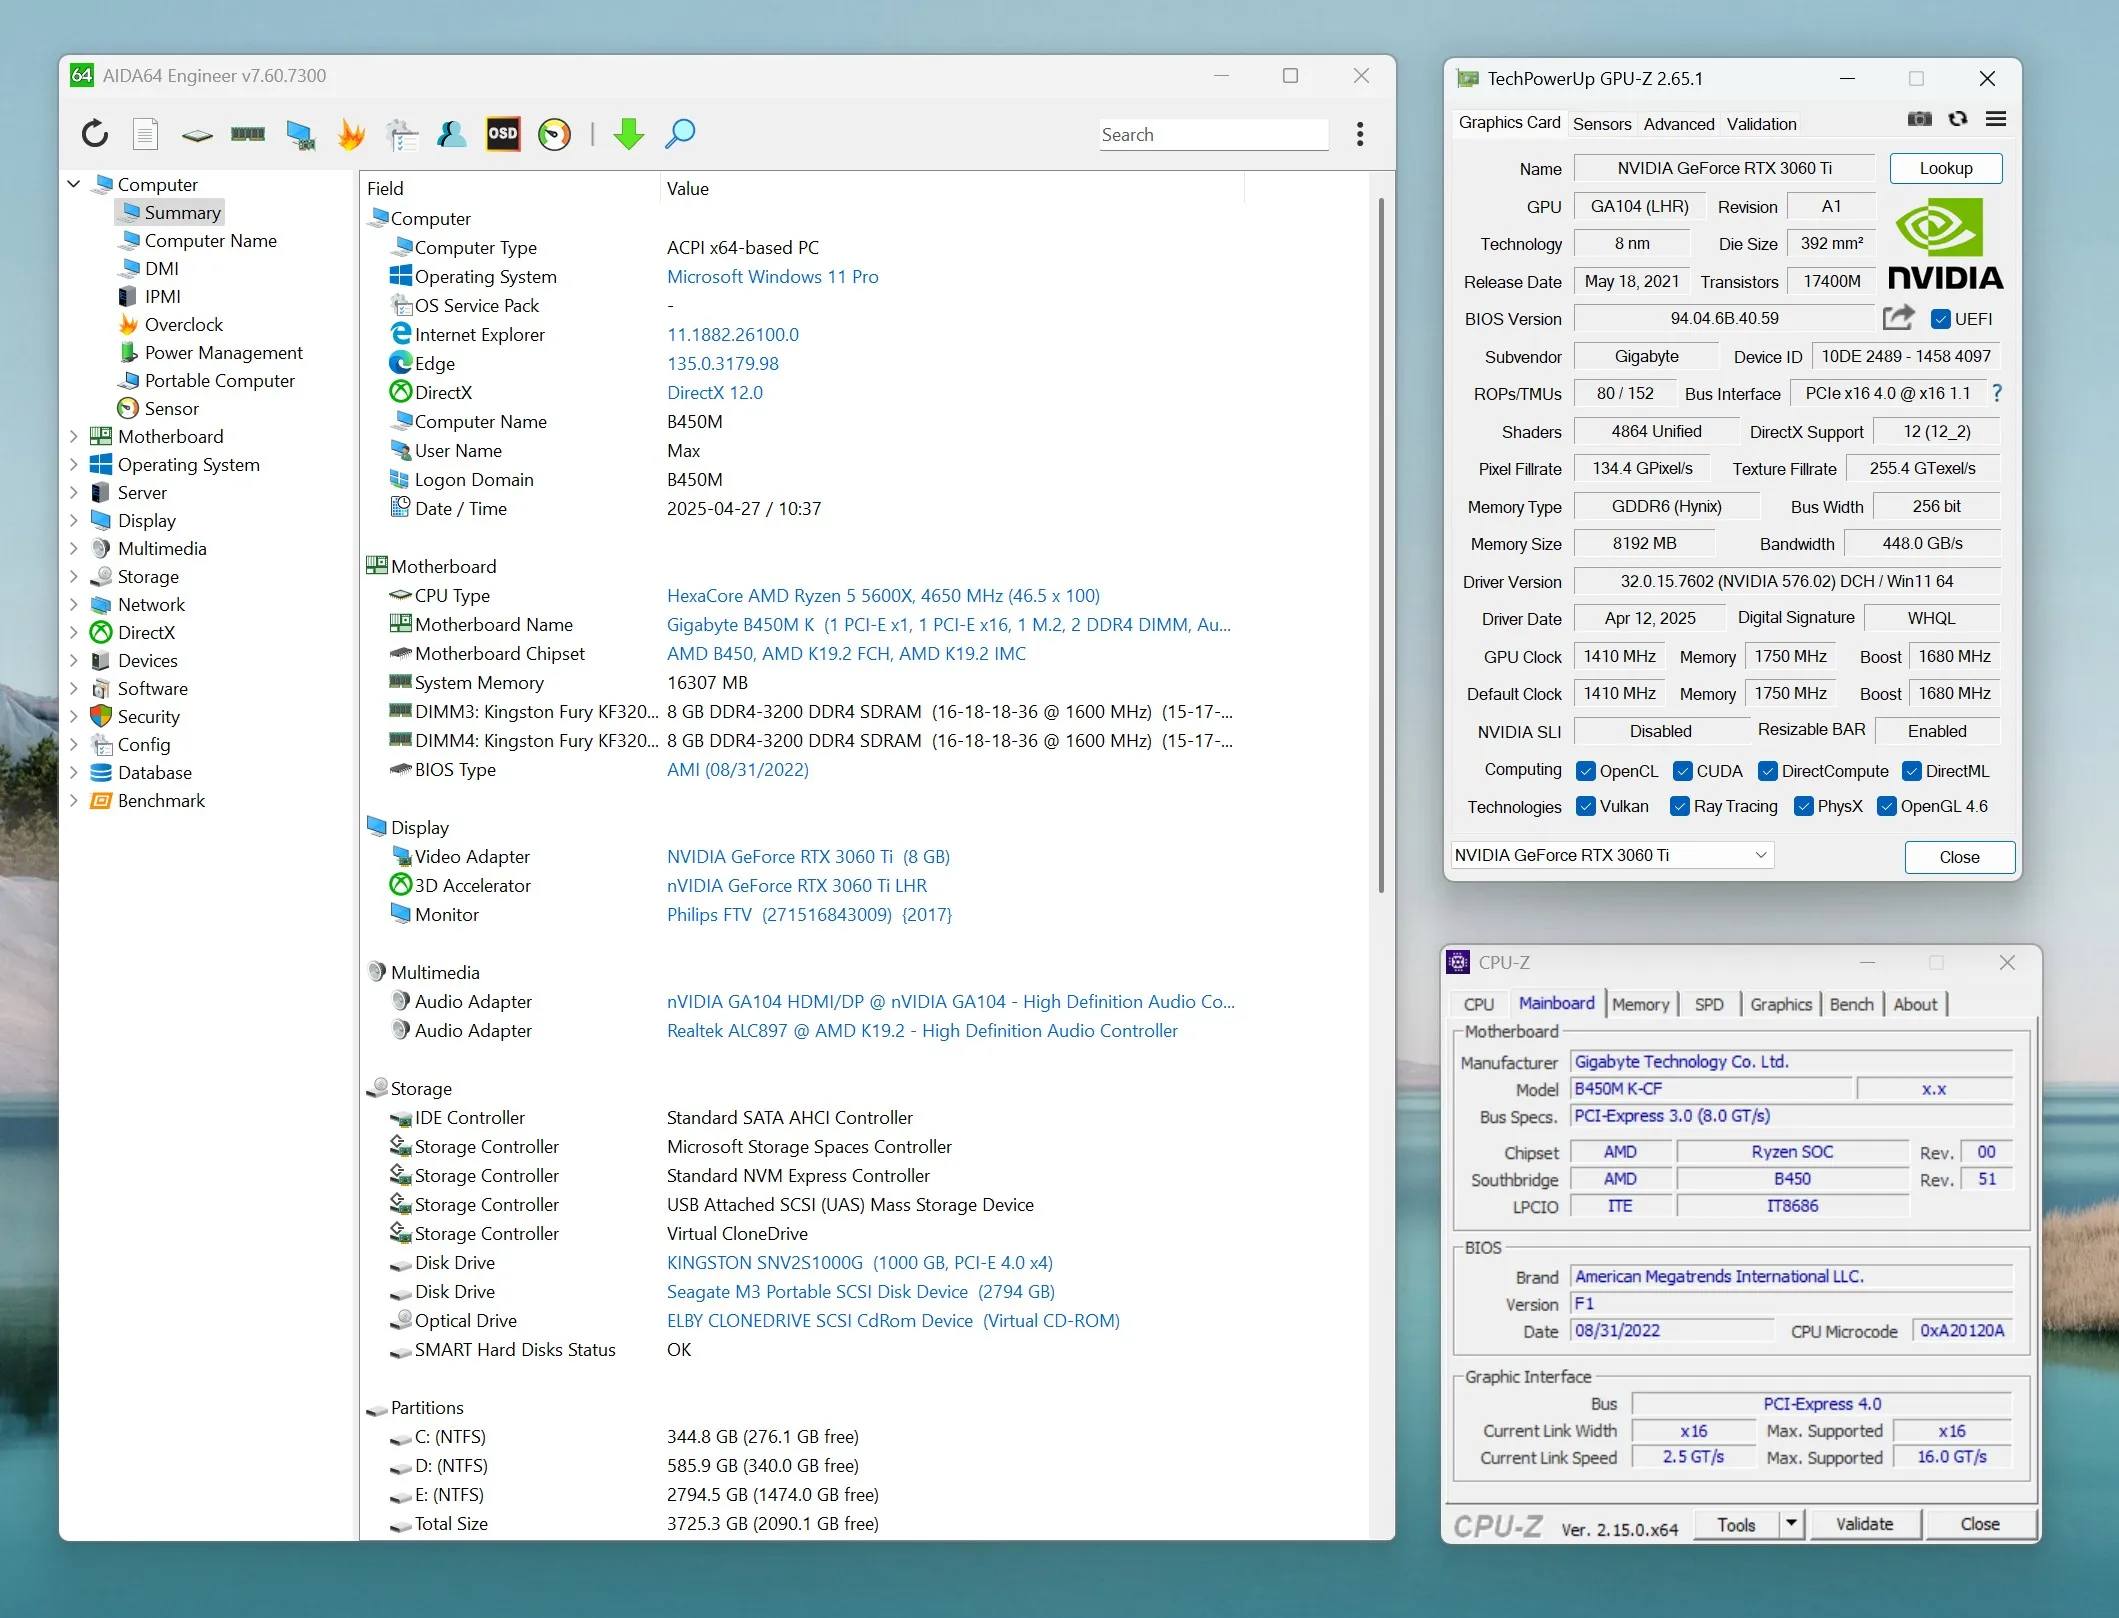This screenshot has width=2119, height=1618.
Task: Switch to the Memory tab in CPU-Z
Action: (x=1641, y=1004)
